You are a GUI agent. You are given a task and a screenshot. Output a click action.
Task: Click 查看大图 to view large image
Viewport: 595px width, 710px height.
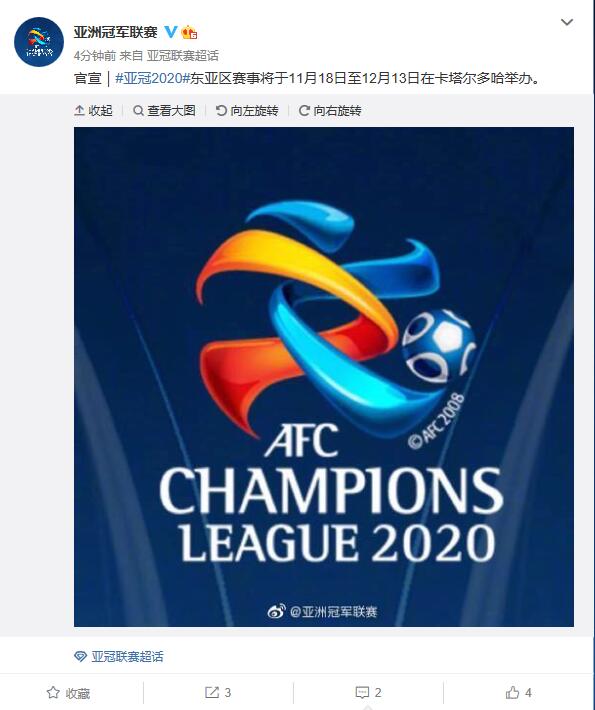pos(164,110)
